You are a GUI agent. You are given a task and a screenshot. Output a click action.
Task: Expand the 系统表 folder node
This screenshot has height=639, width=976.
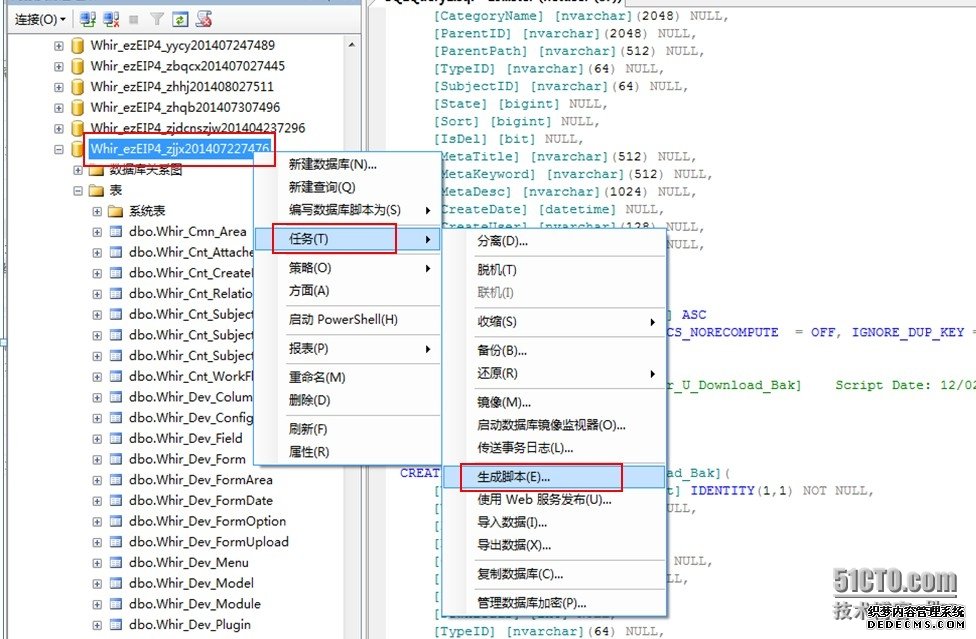pos(97,211)
